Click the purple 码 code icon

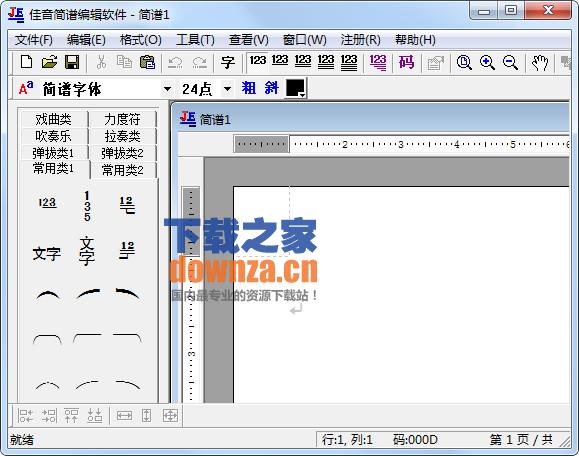(406, 62)
